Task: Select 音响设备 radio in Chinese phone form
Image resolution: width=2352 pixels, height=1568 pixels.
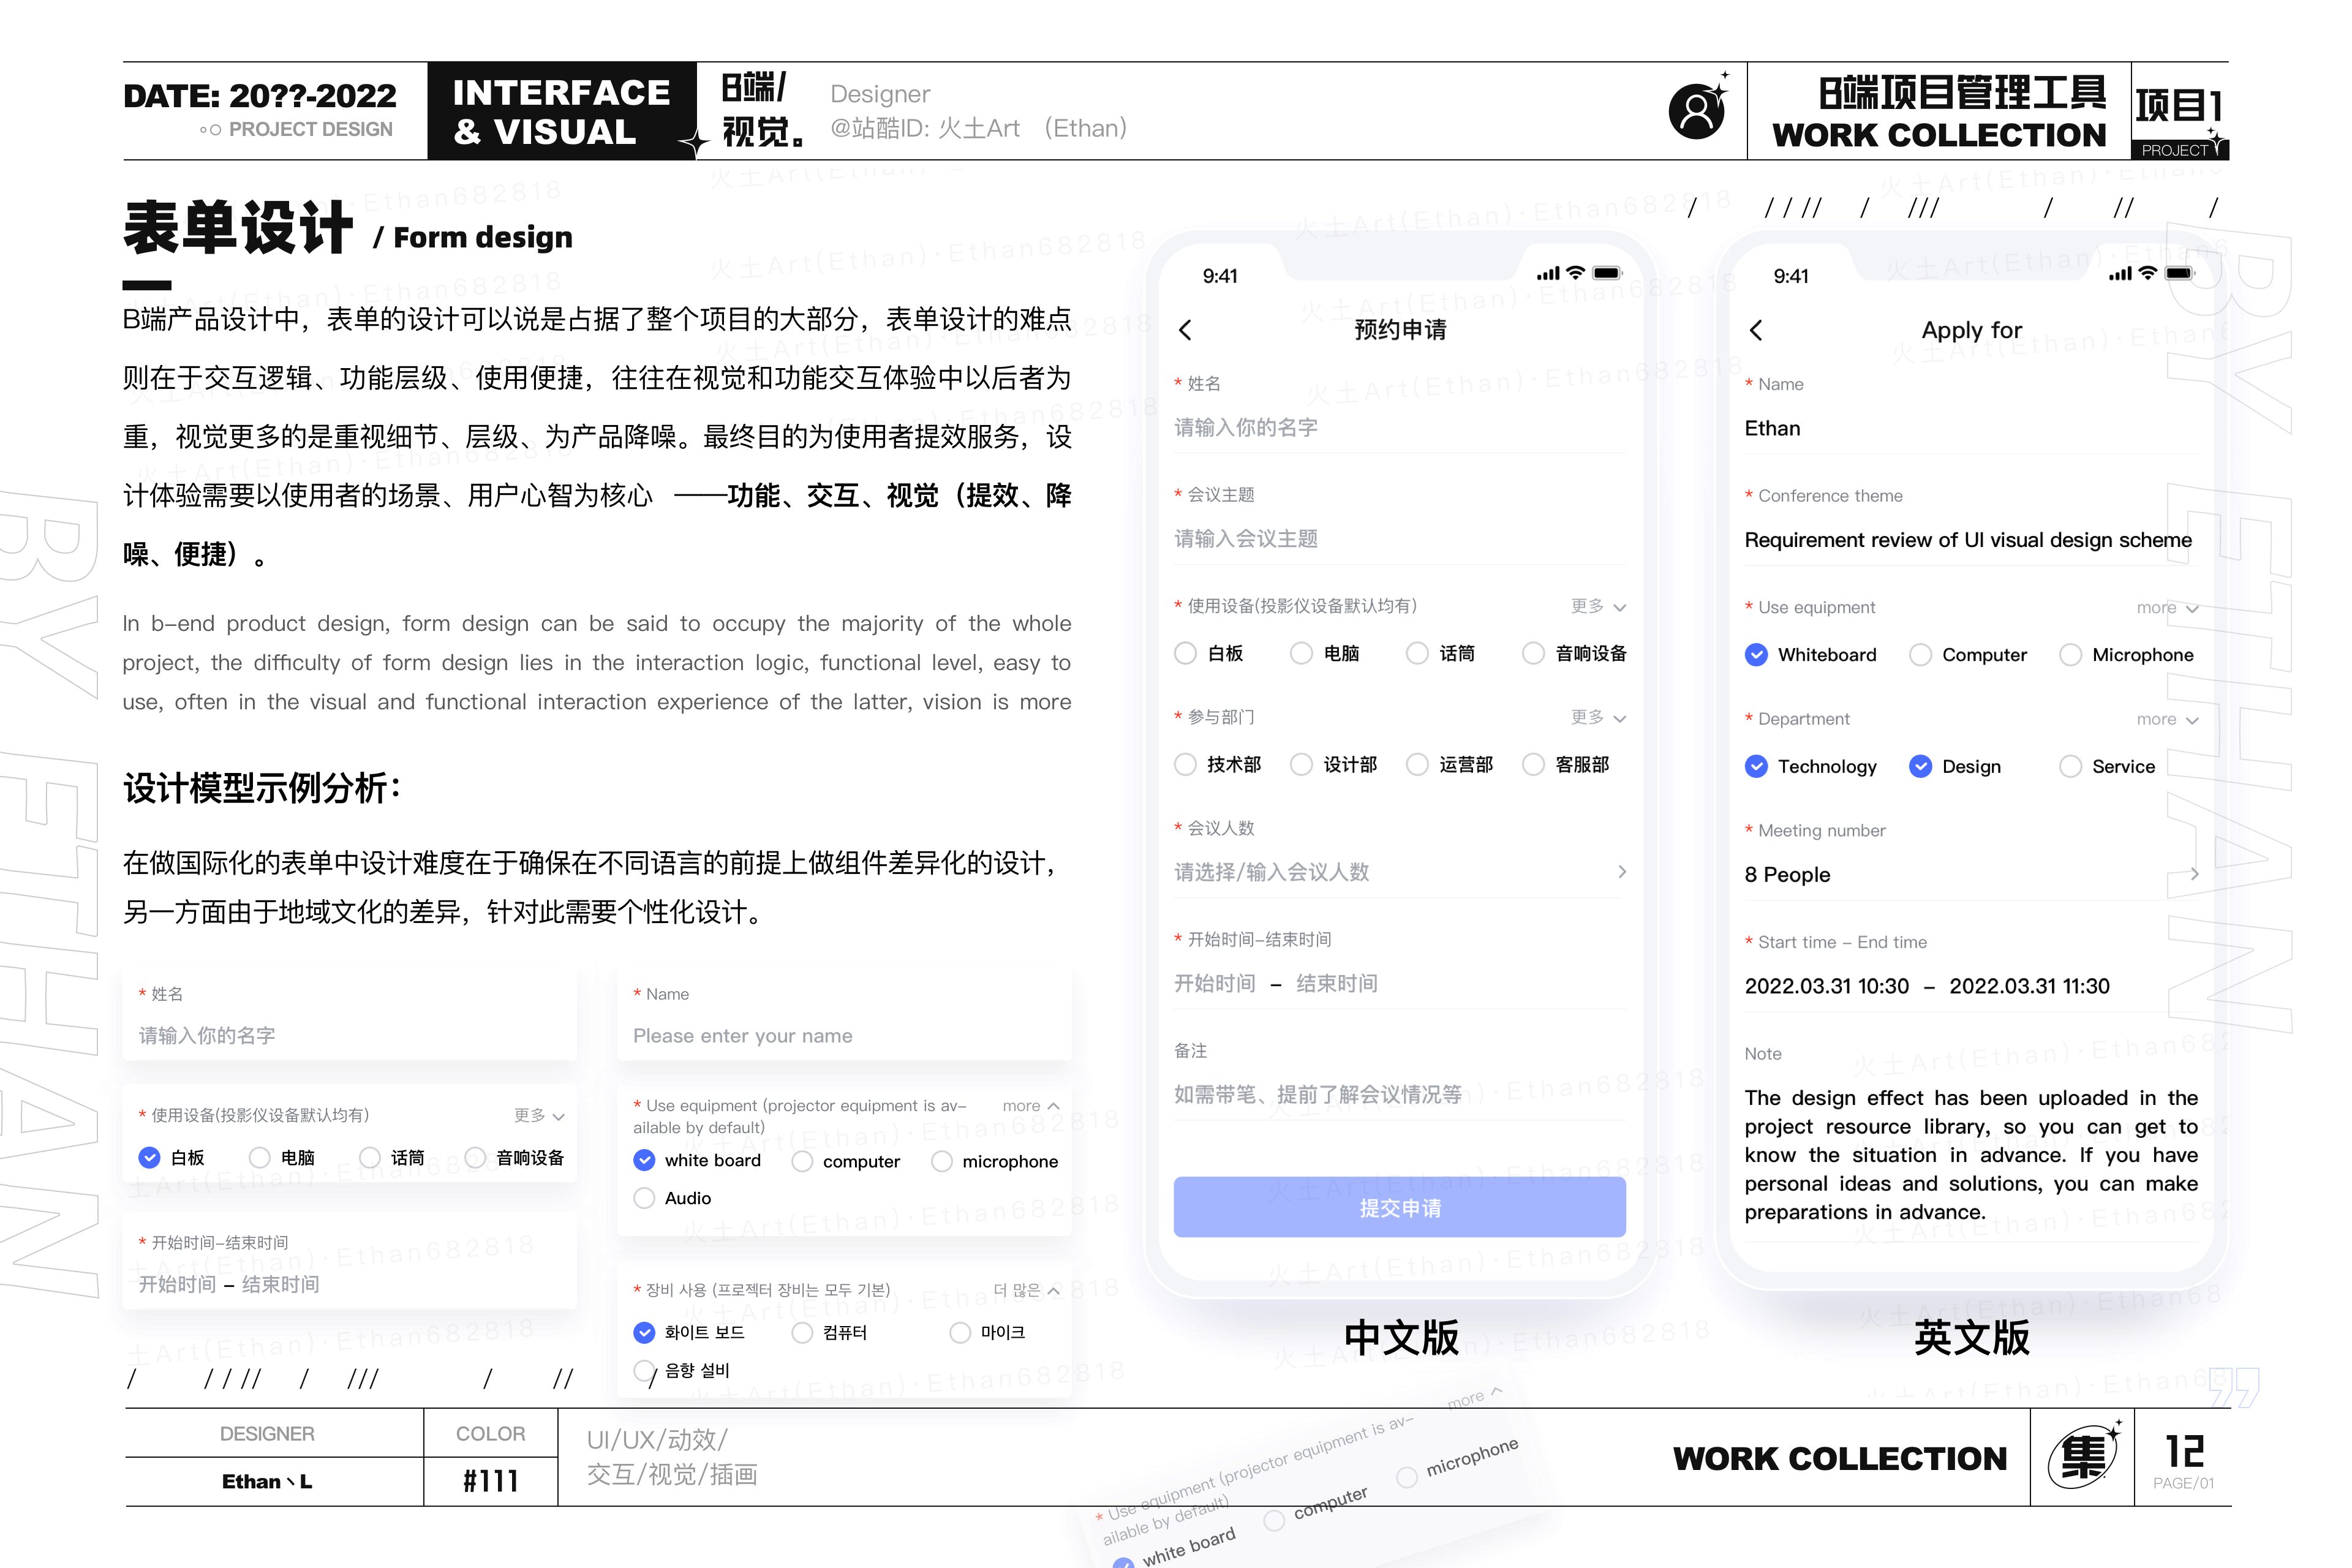Action: (1533, 653)
